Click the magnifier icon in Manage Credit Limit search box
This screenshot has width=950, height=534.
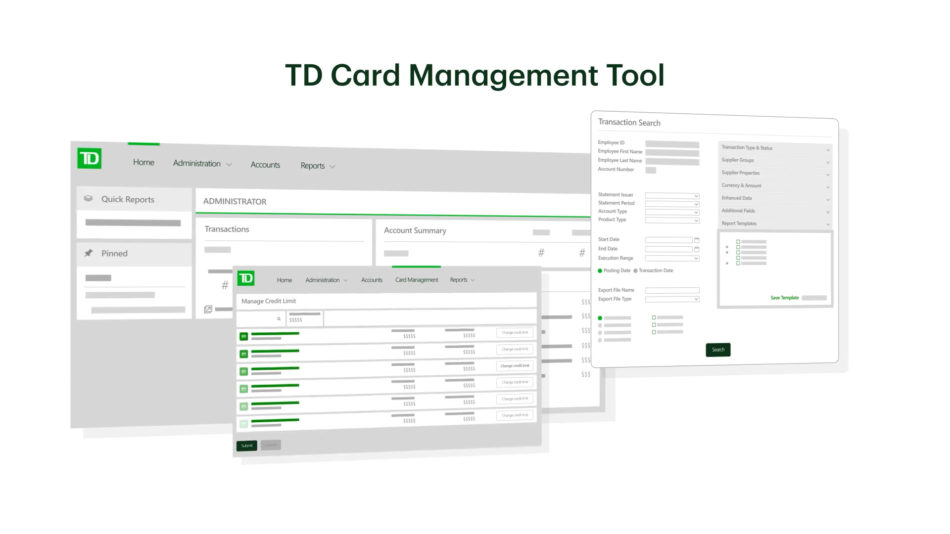point(279,319)
